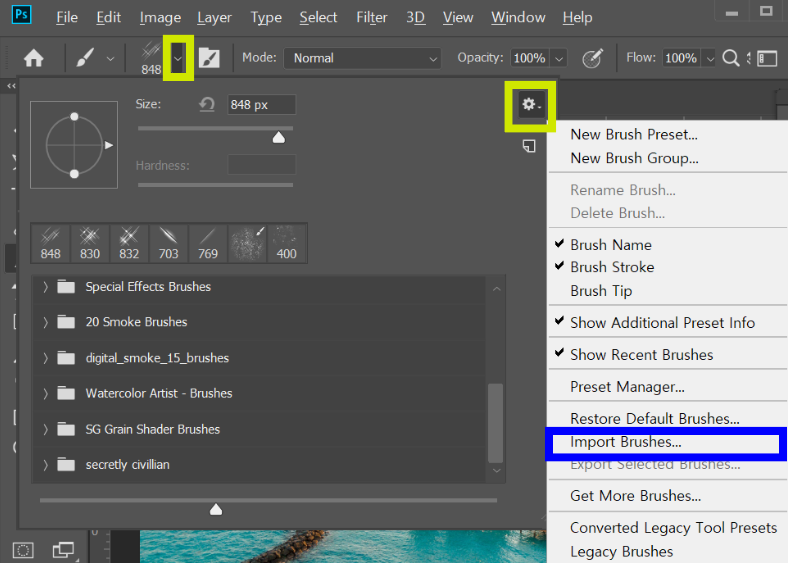Open the Flow slider dropdown arrow

pos(710,58)
